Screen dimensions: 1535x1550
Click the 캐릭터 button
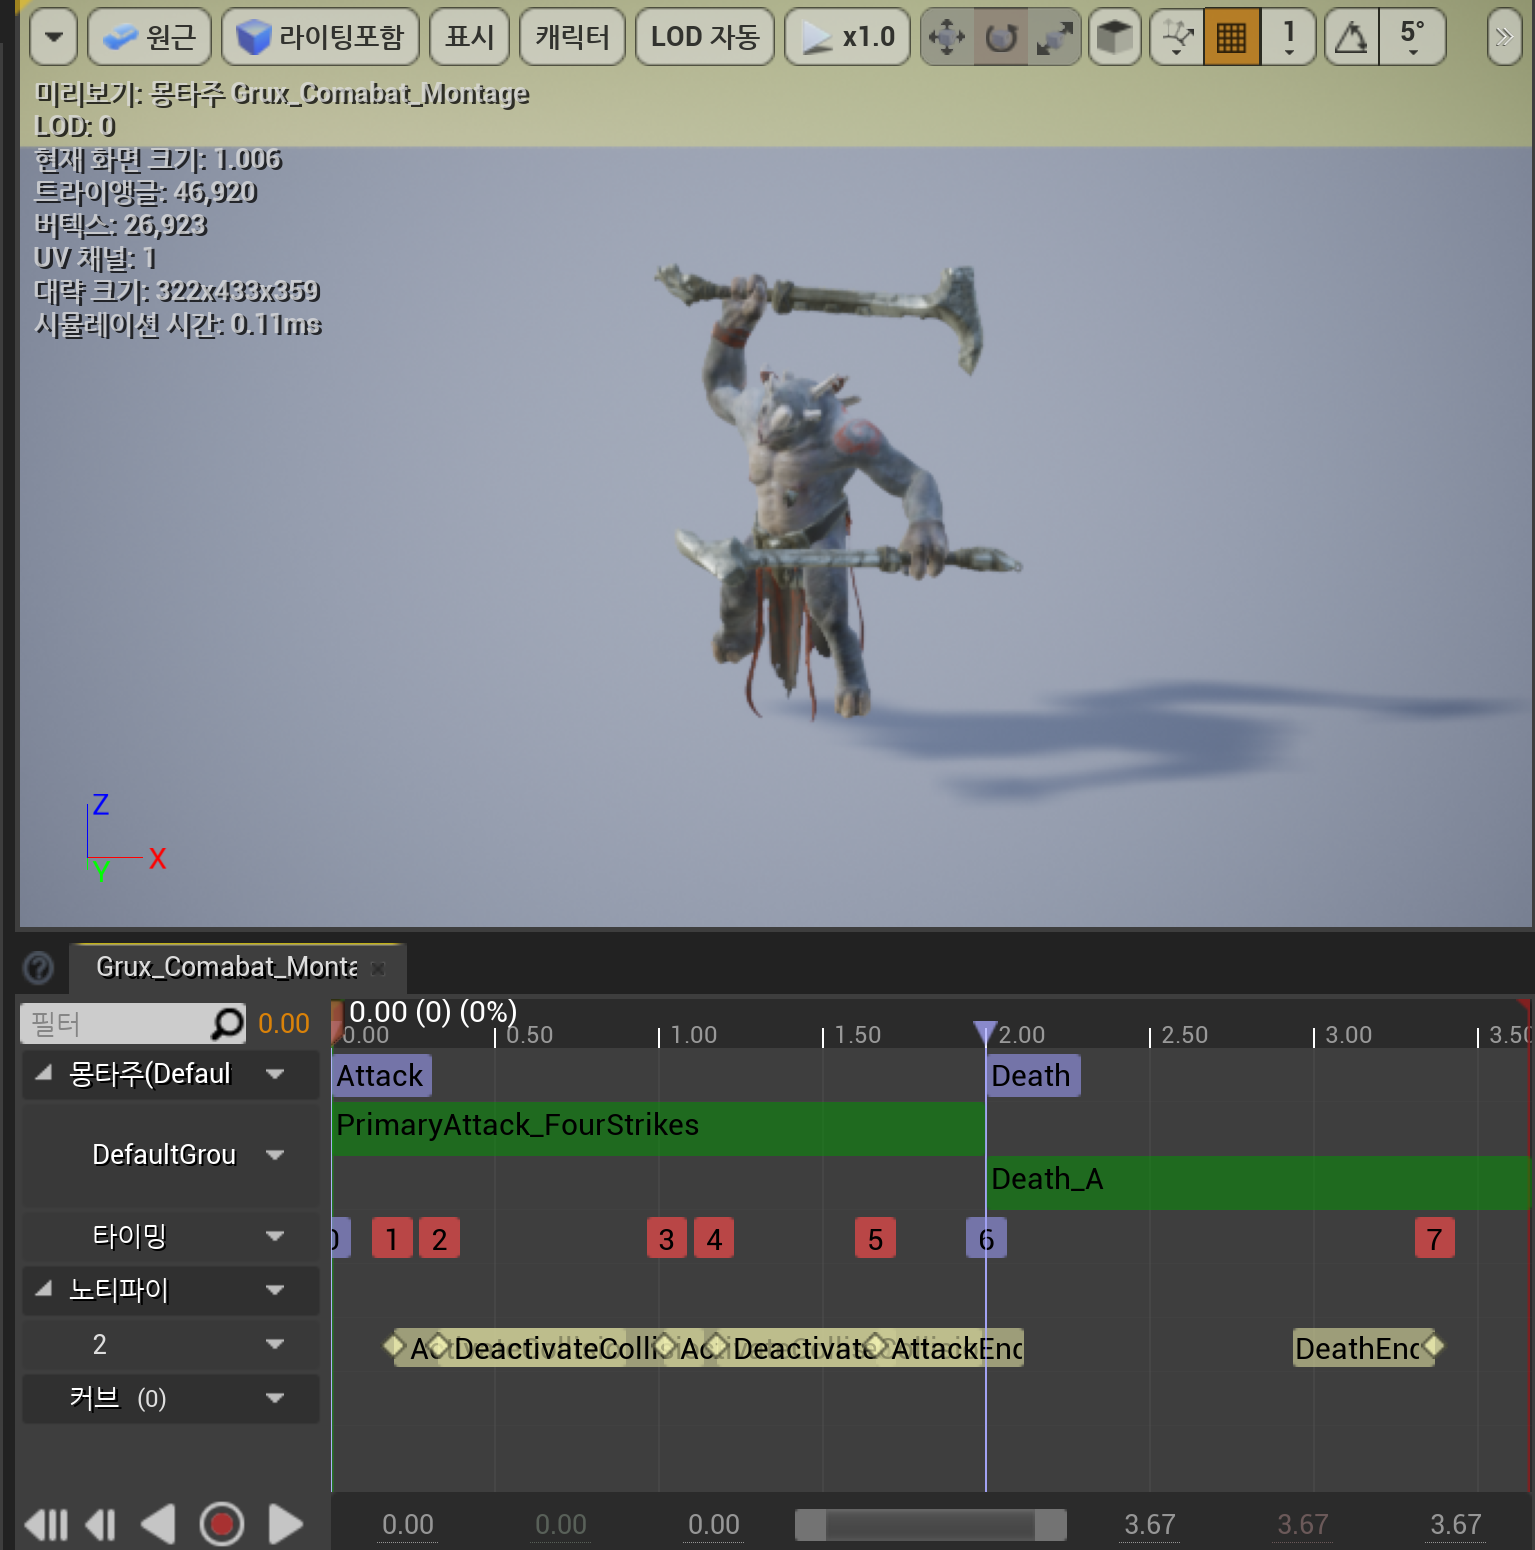(x=571, y=36)
